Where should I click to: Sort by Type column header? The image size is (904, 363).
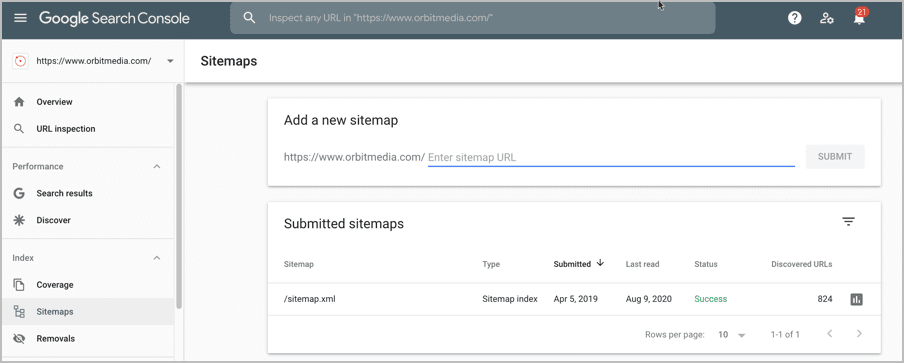click(491, 264)
